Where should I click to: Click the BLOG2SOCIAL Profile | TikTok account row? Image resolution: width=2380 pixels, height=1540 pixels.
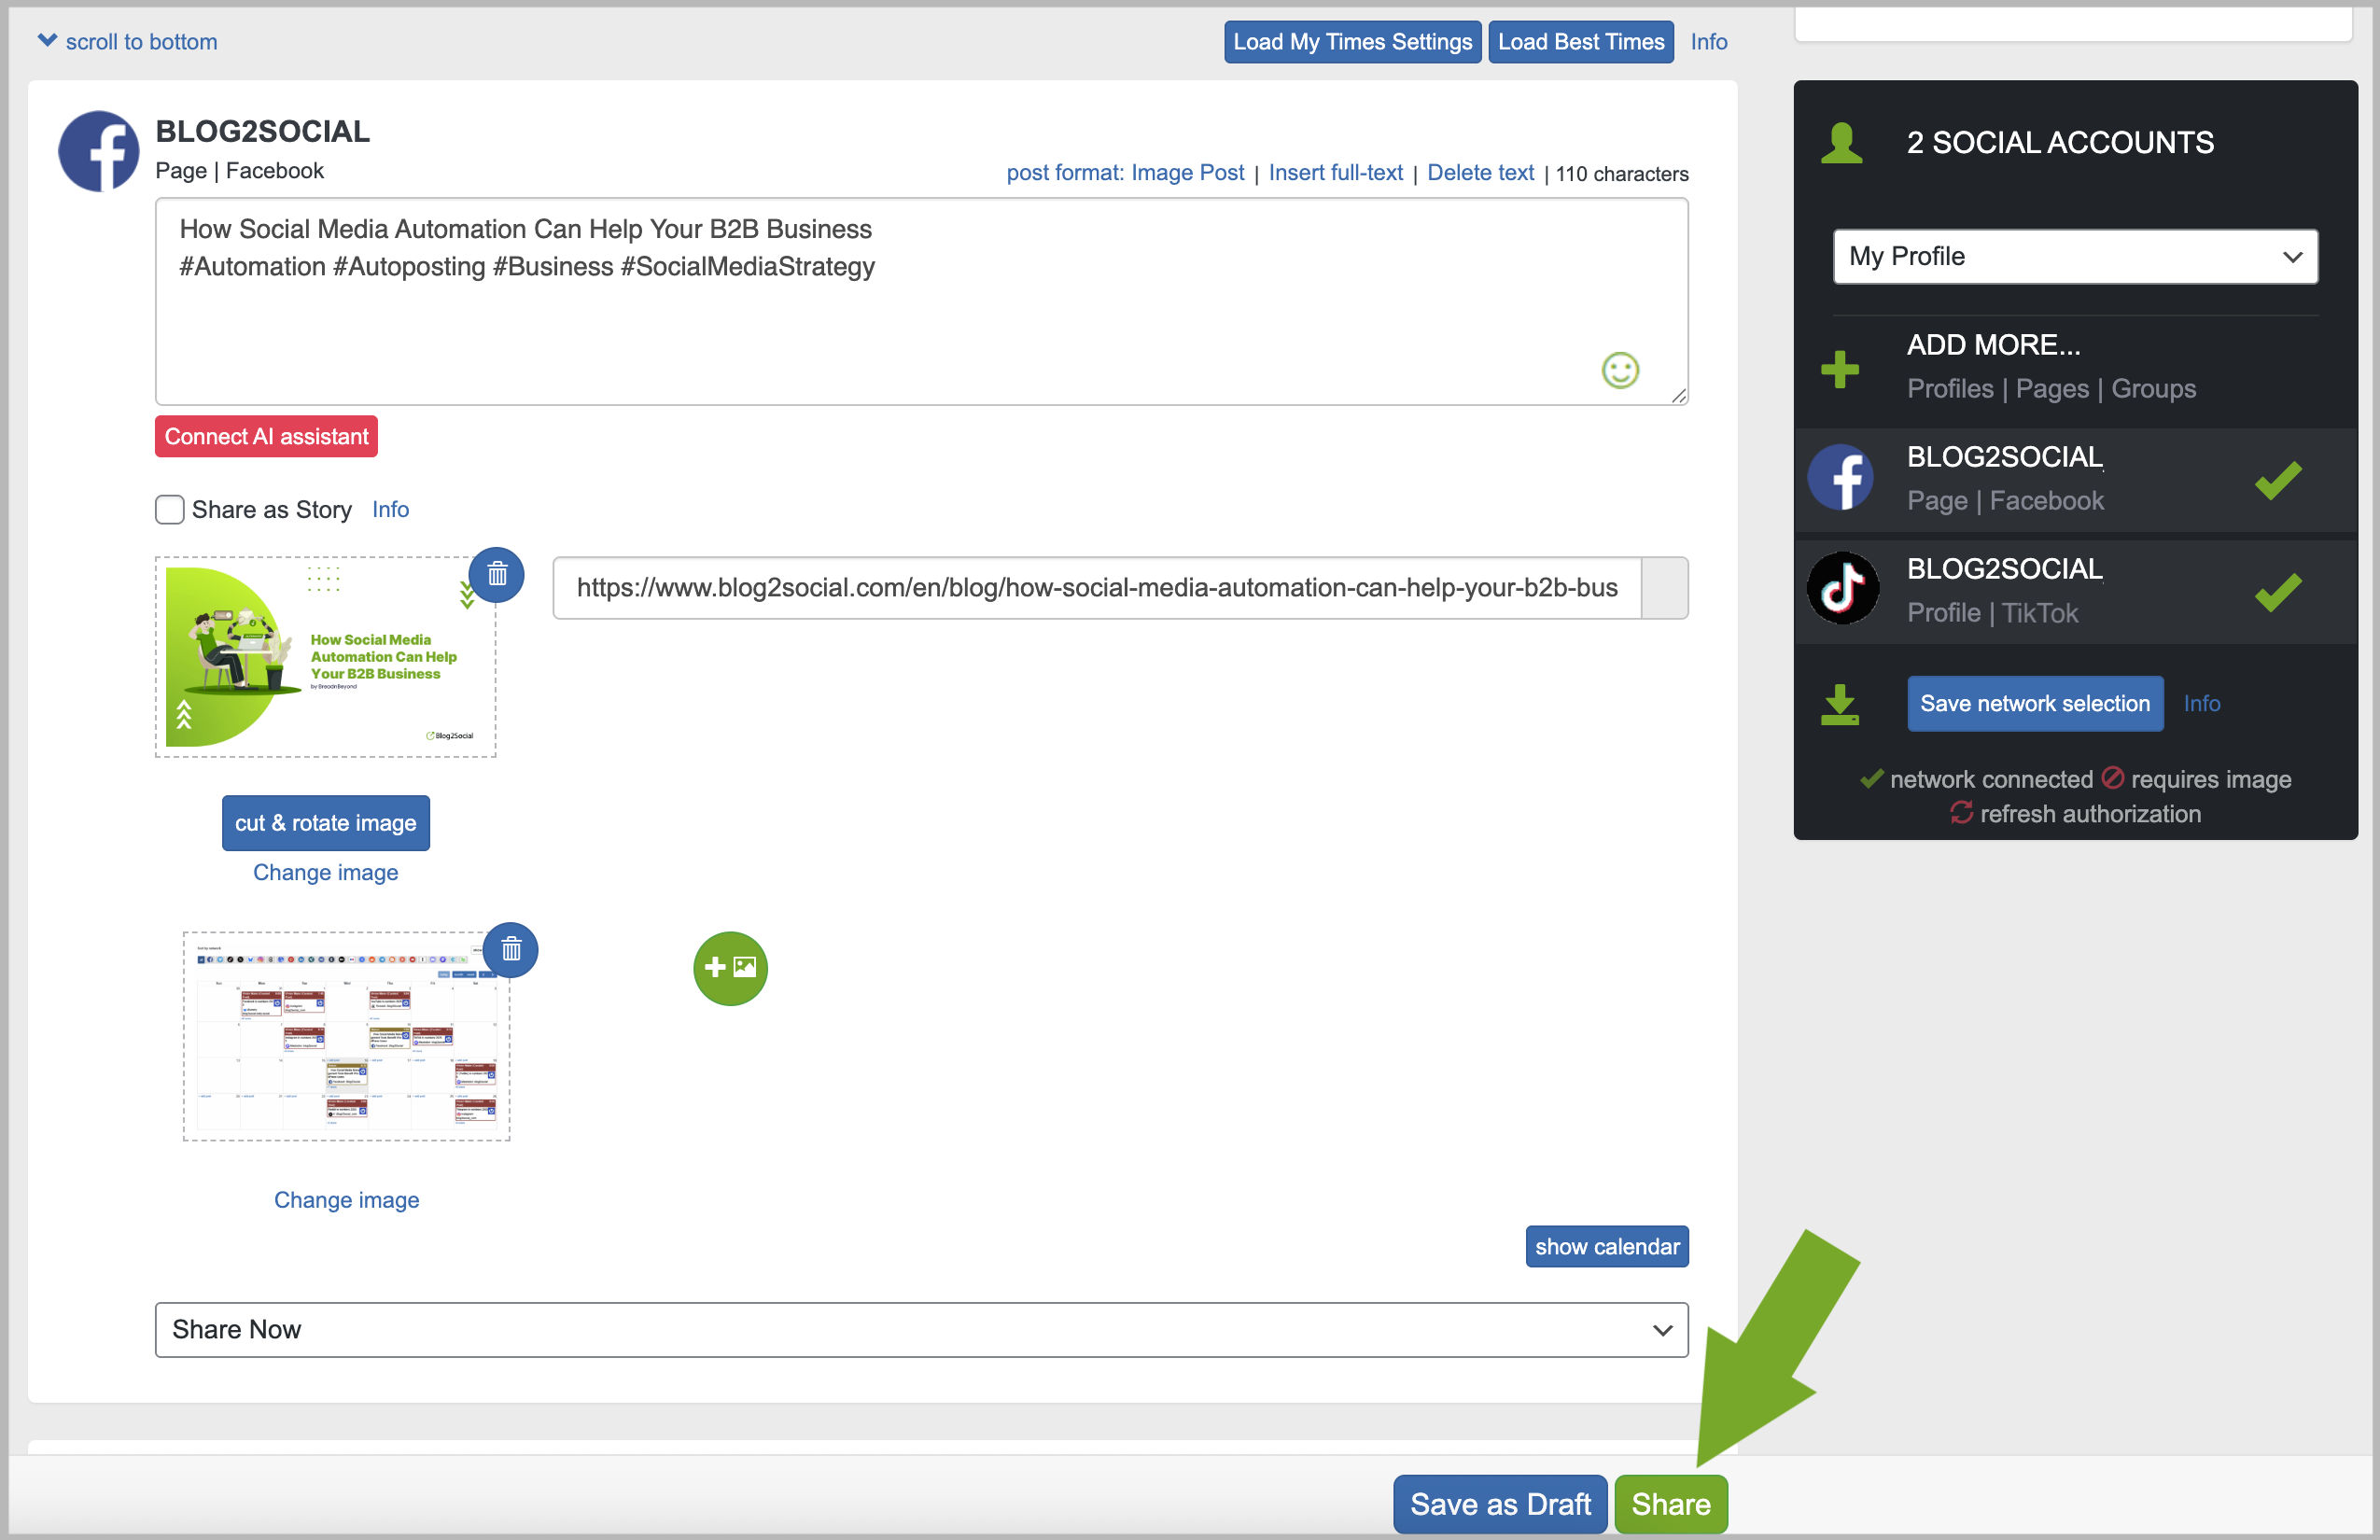click(x=2075, y=591)
